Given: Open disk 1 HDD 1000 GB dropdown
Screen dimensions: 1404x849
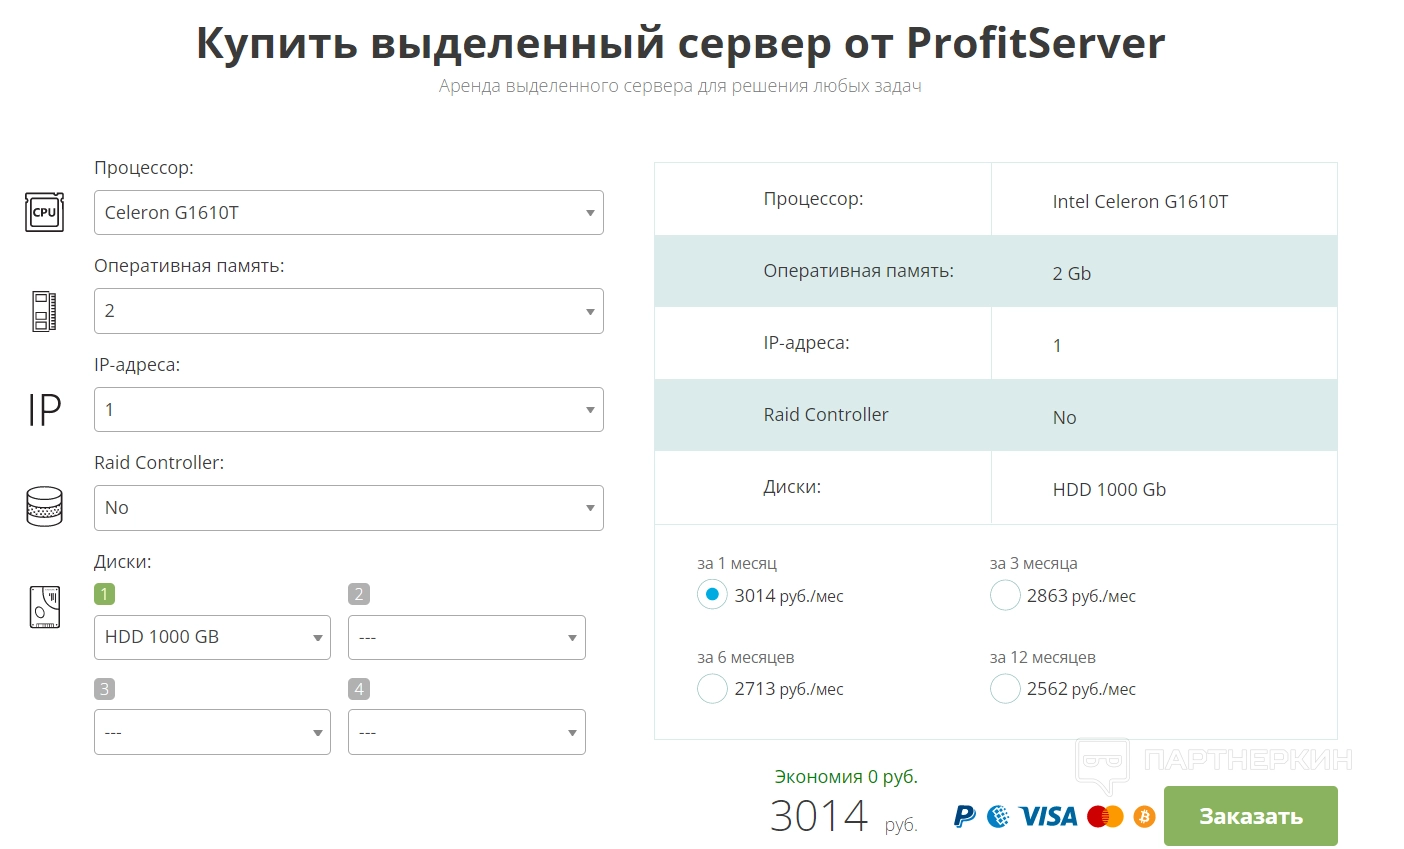Looking at the screenshot, I should tap(212, 637).
